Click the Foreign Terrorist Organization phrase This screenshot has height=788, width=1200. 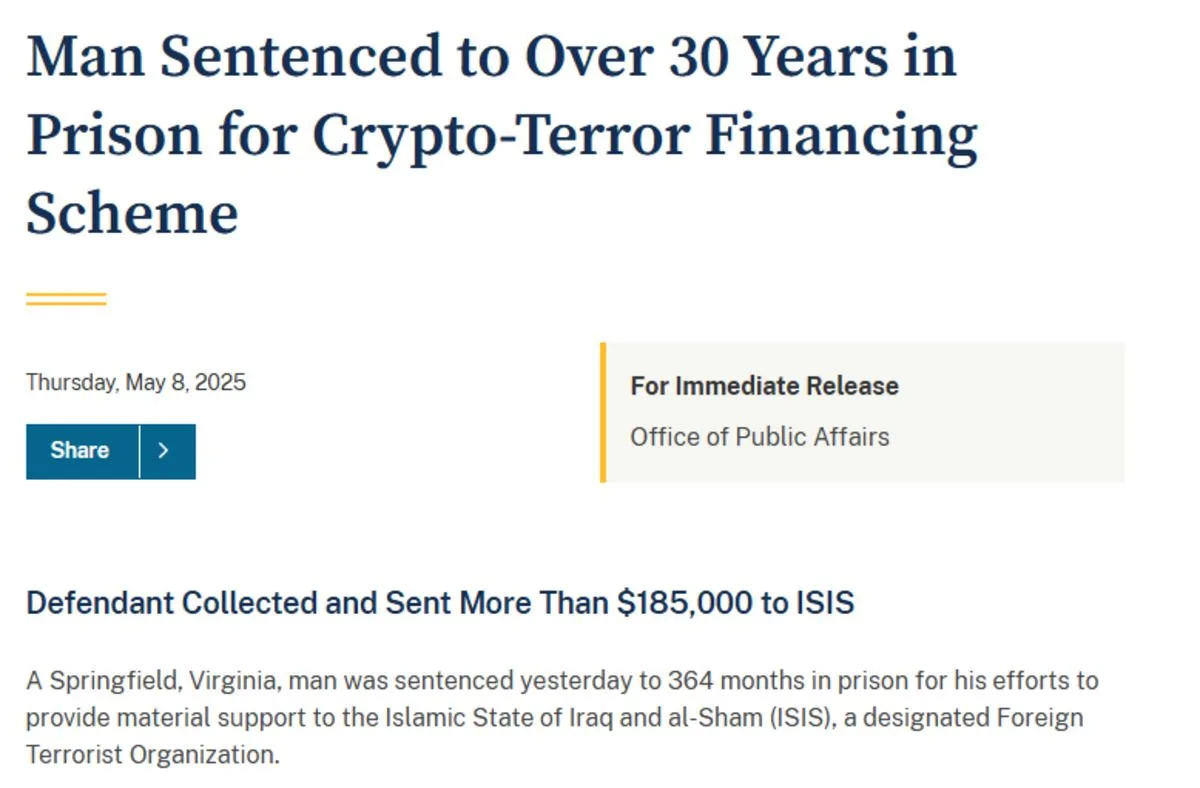point(555,735)
